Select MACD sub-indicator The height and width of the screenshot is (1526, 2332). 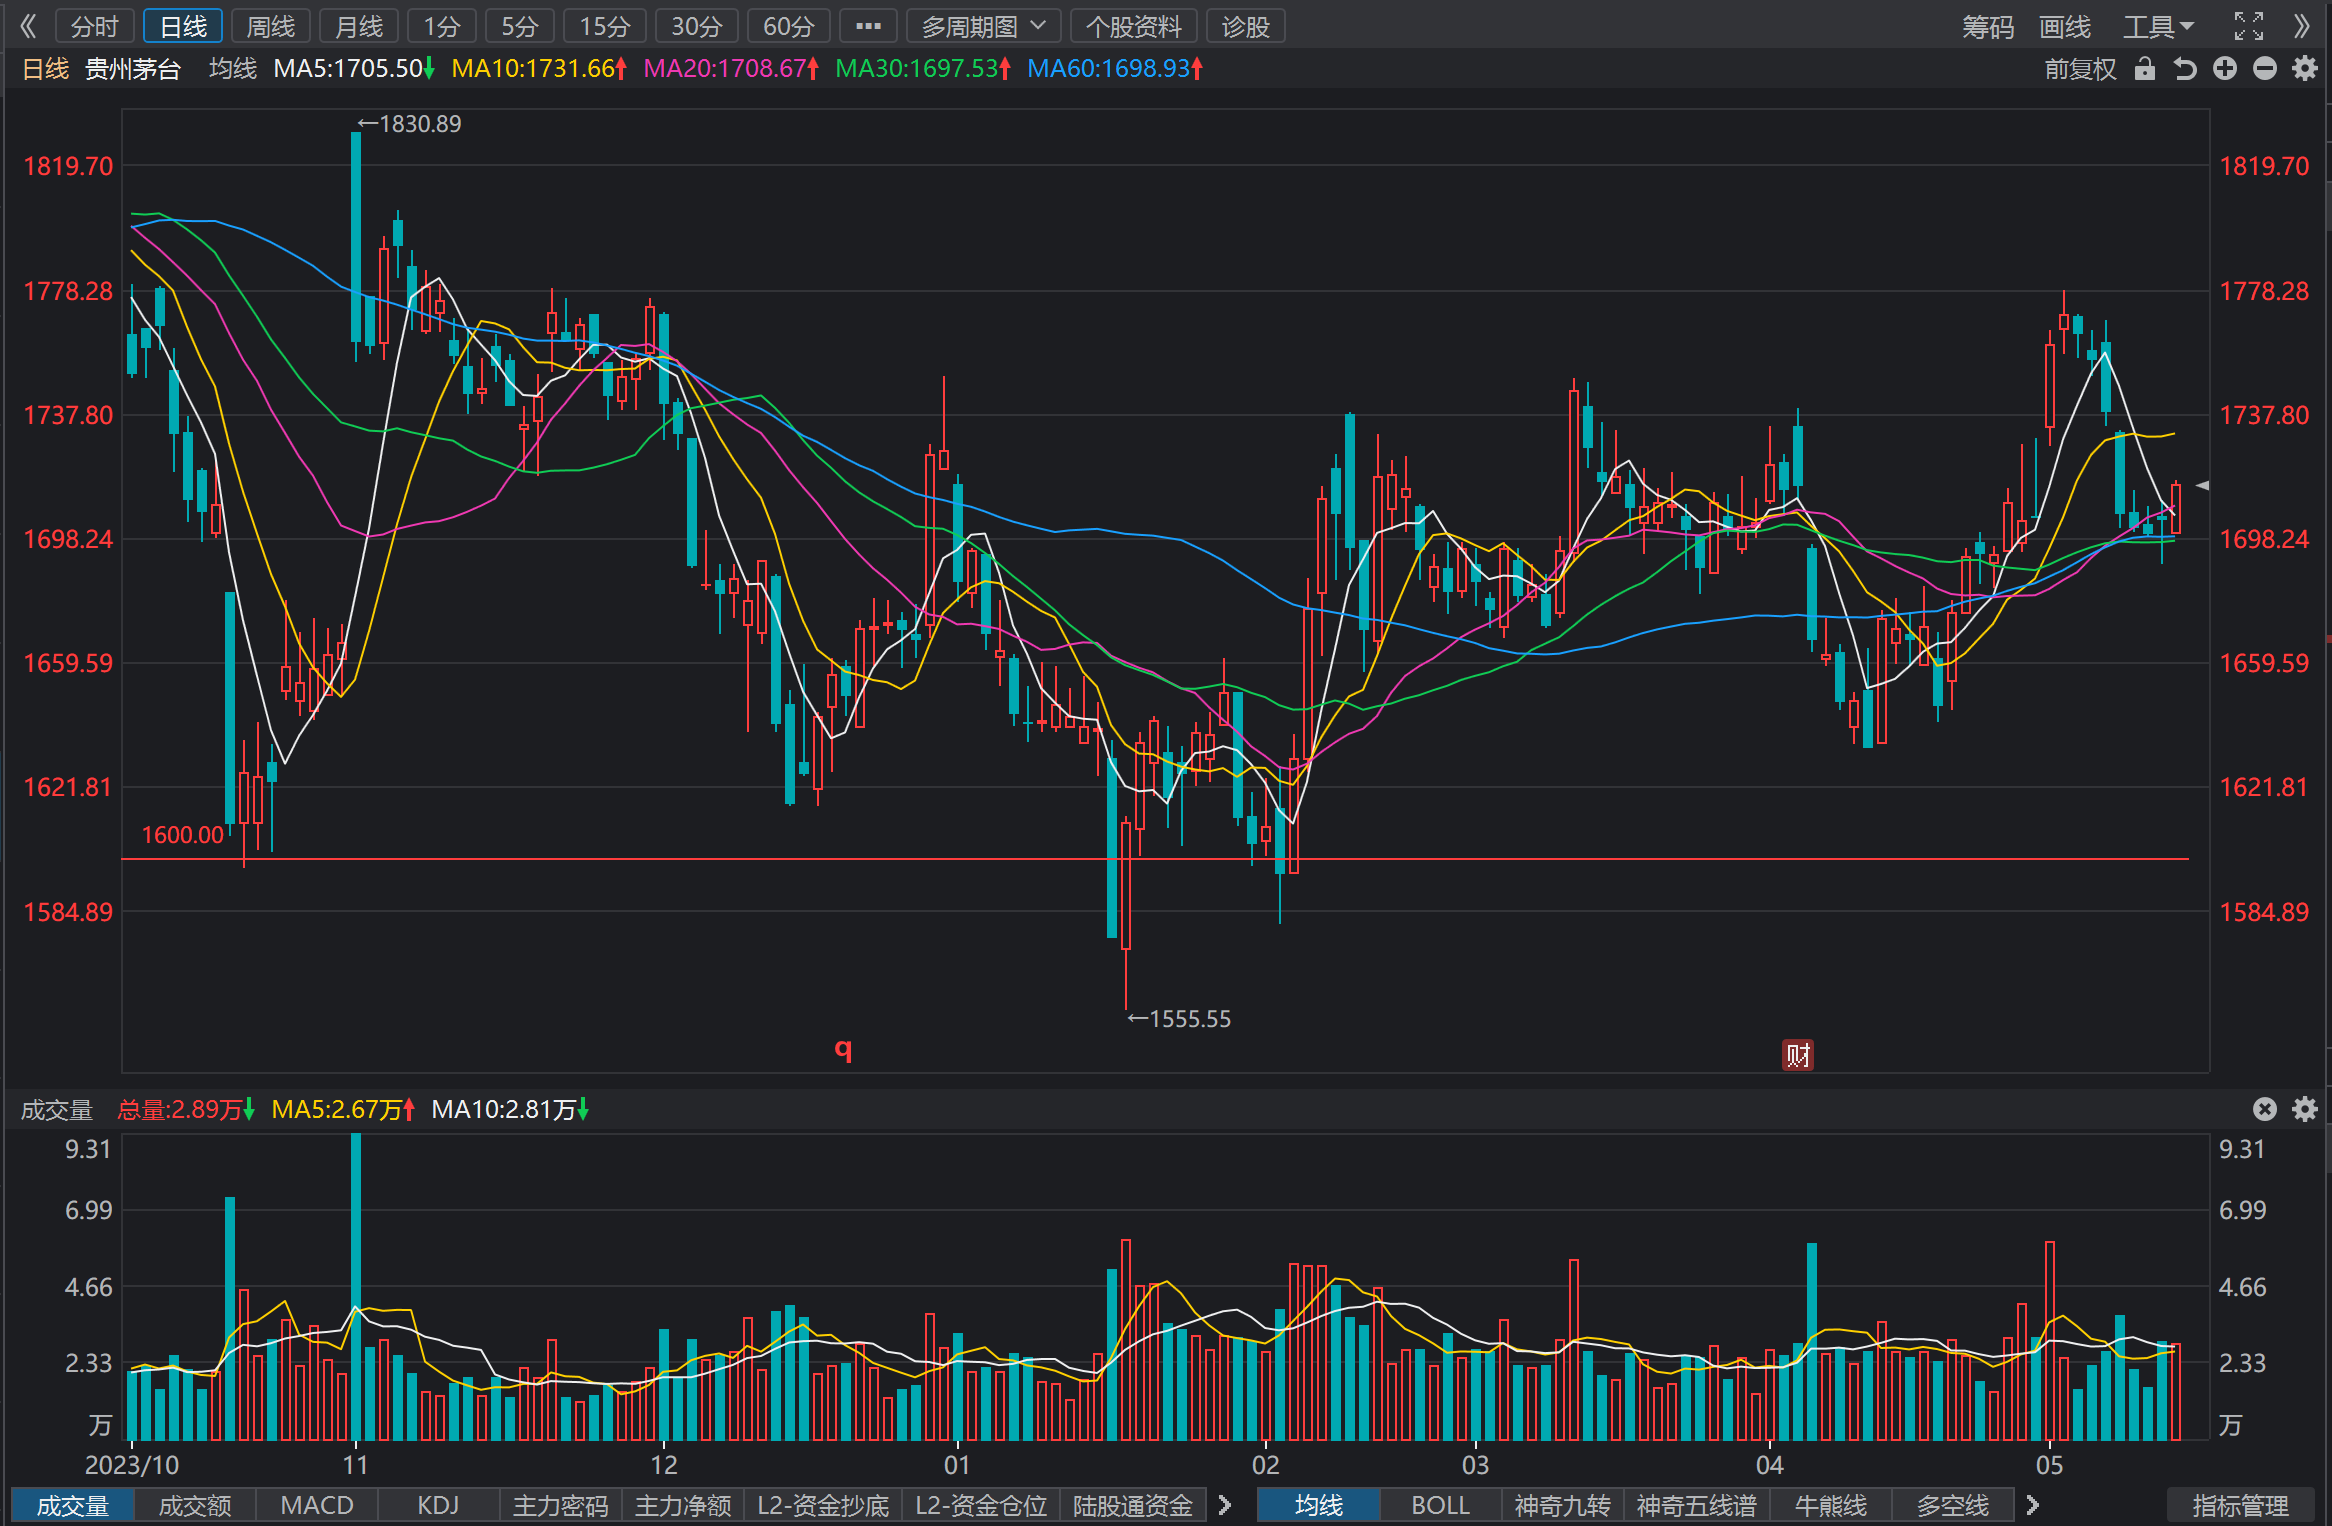pyautogui.click(x=317, y=1505)
